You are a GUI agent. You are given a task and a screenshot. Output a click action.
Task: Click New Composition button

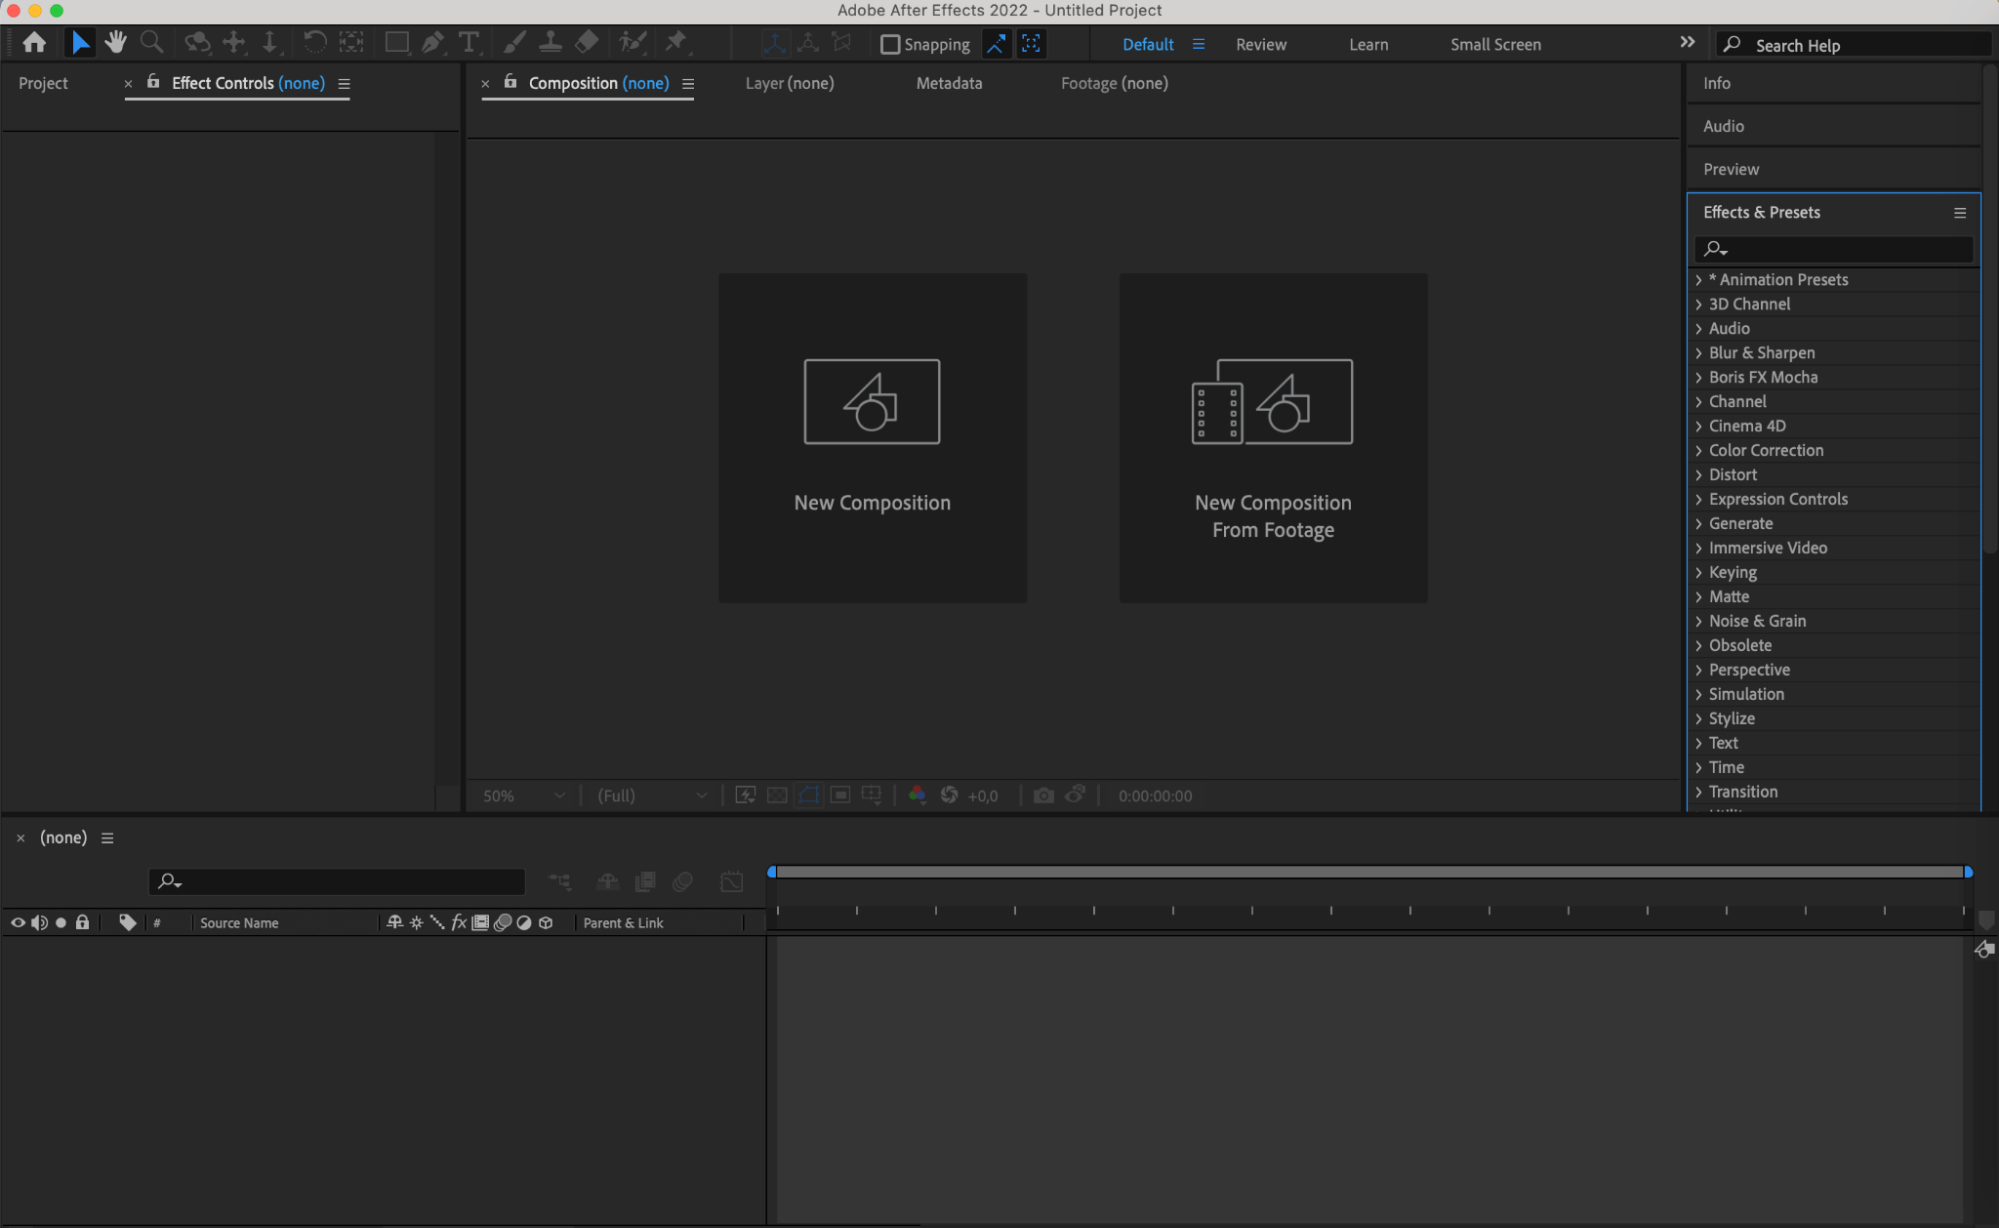[x=872, y=437]
